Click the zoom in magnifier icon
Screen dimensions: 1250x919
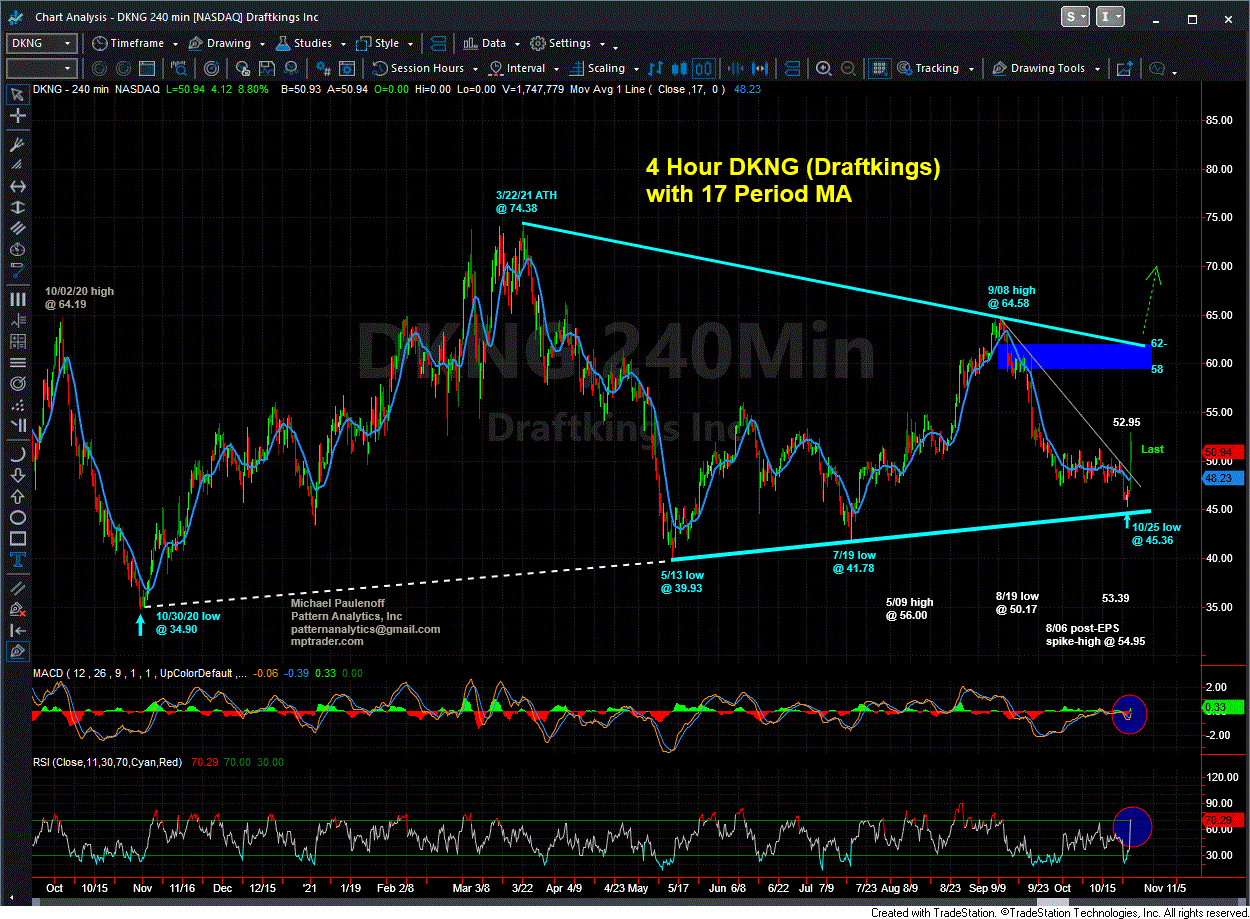[x=823, y=68]
